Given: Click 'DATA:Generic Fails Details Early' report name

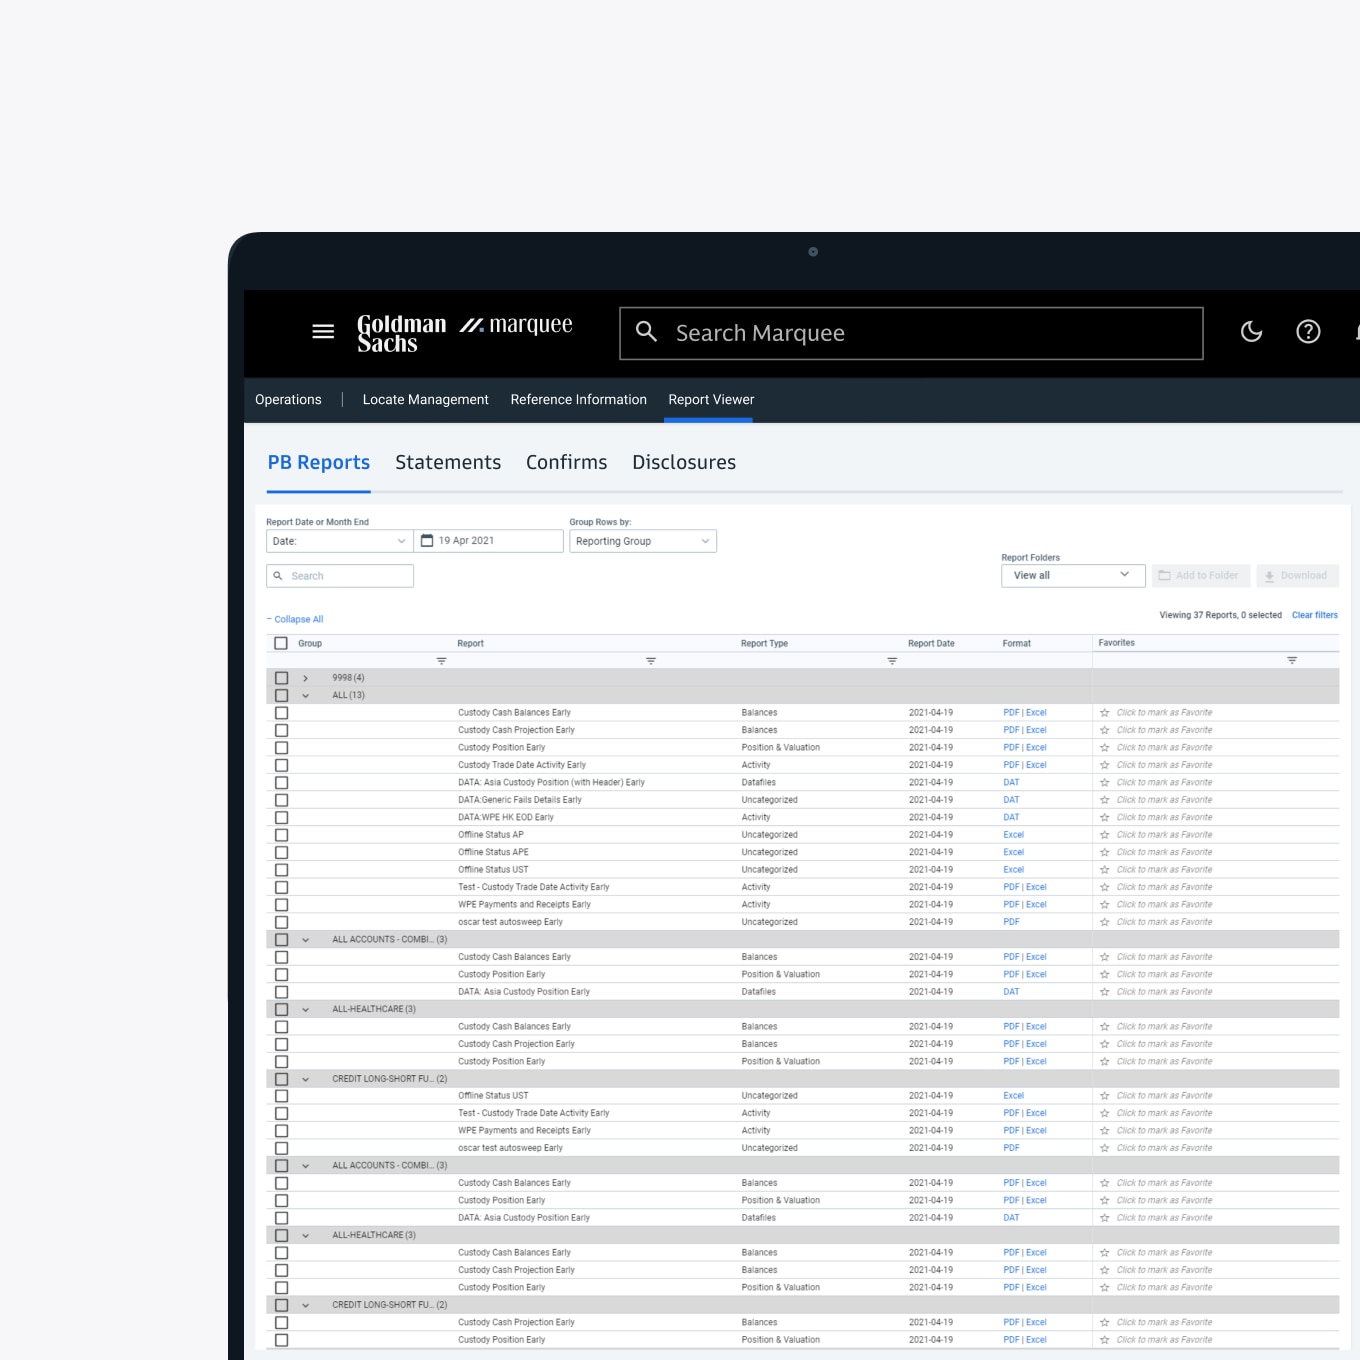Looking at the screenshot, I should click(519, 800).
